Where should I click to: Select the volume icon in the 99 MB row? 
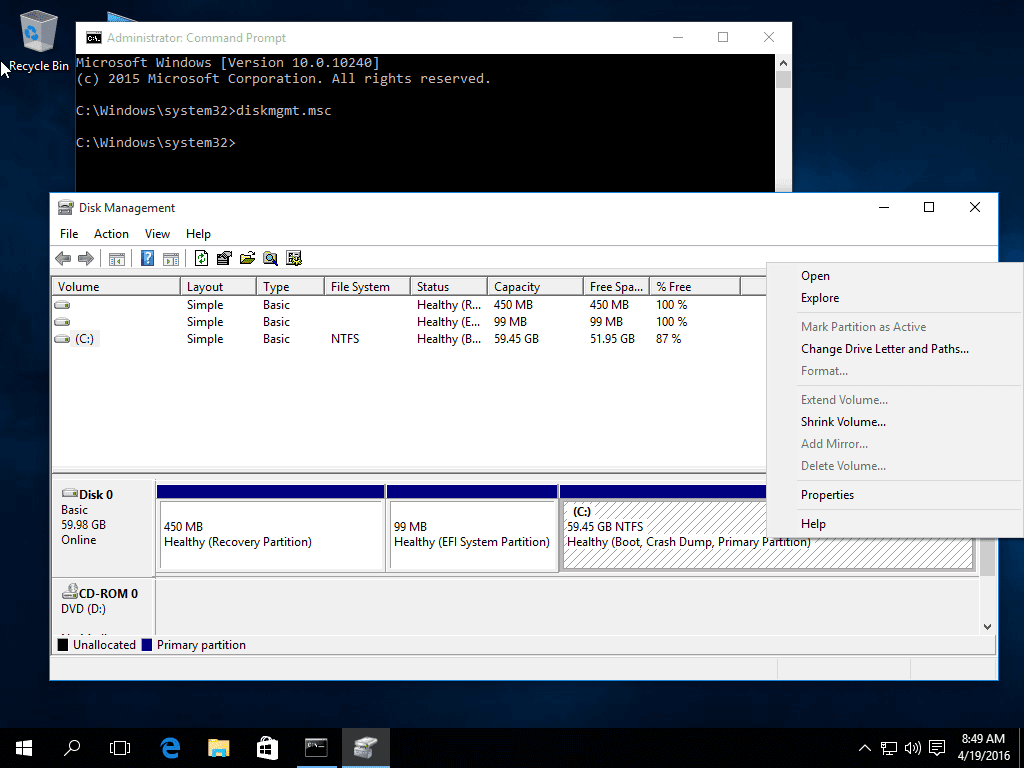(62, 322)
